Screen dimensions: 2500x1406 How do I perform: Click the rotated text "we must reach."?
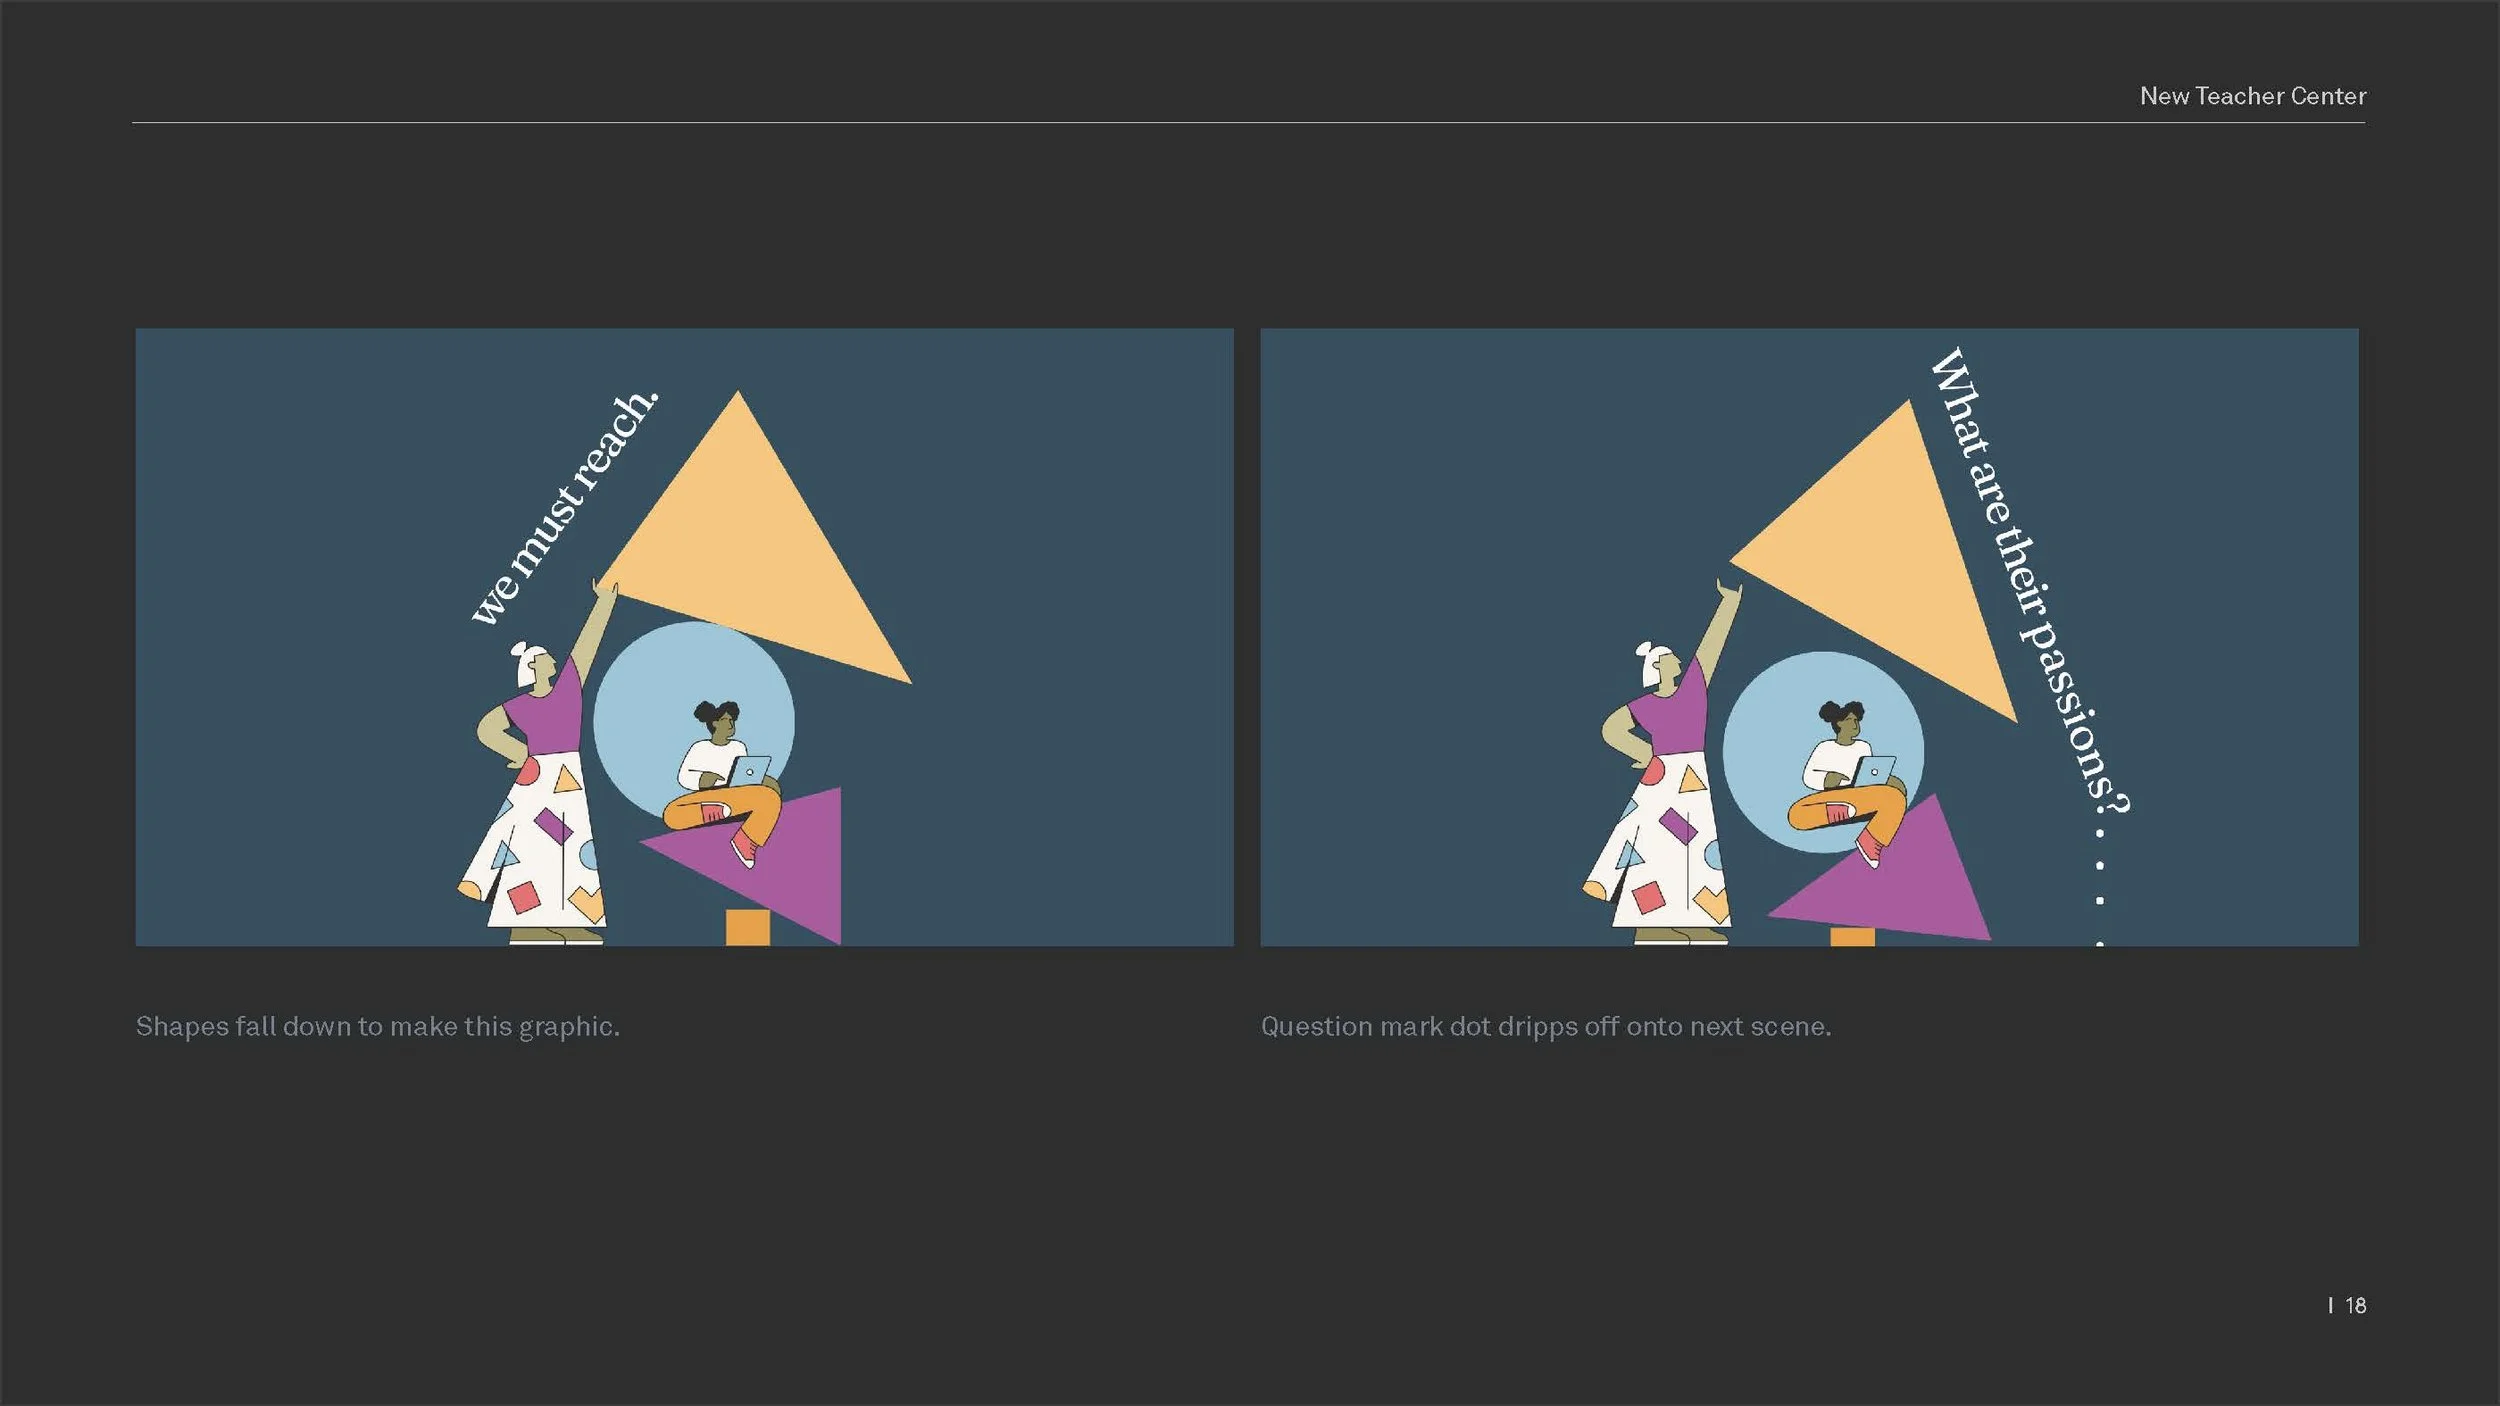click(565, 506)
